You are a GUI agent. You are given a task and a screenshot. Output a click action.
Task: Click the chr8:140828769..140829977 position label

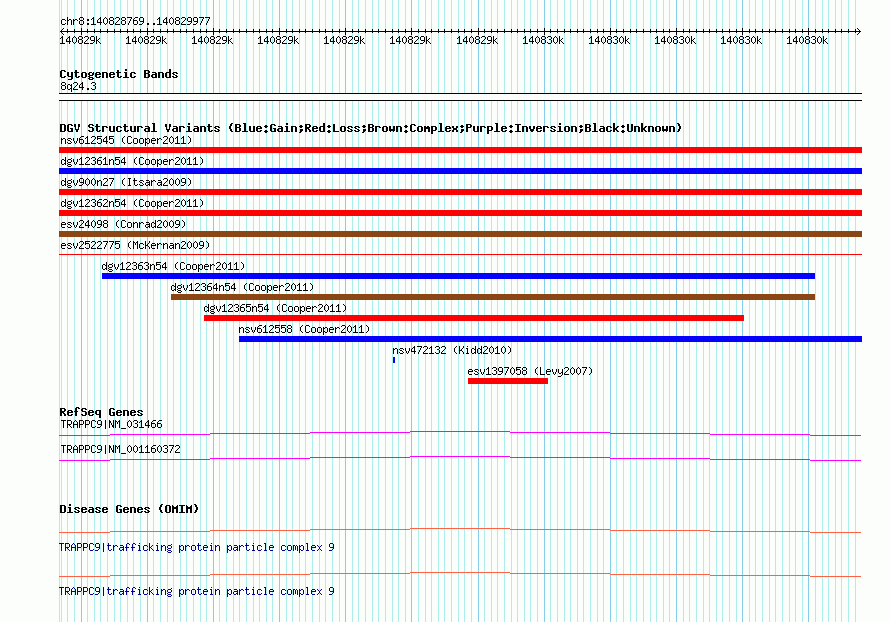135,21
